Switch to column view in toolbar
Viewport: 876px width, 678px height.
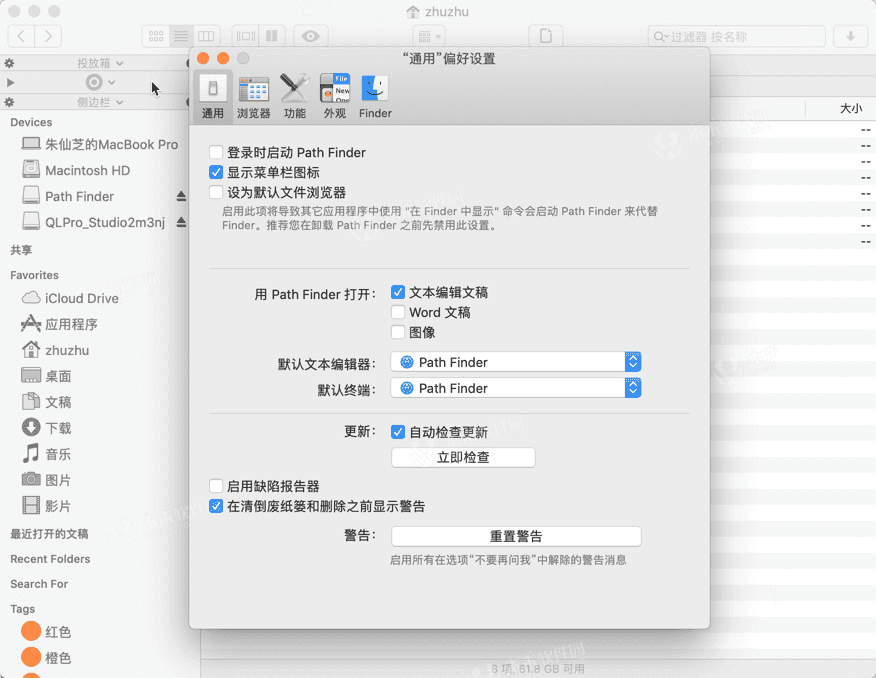click(206, 37)
